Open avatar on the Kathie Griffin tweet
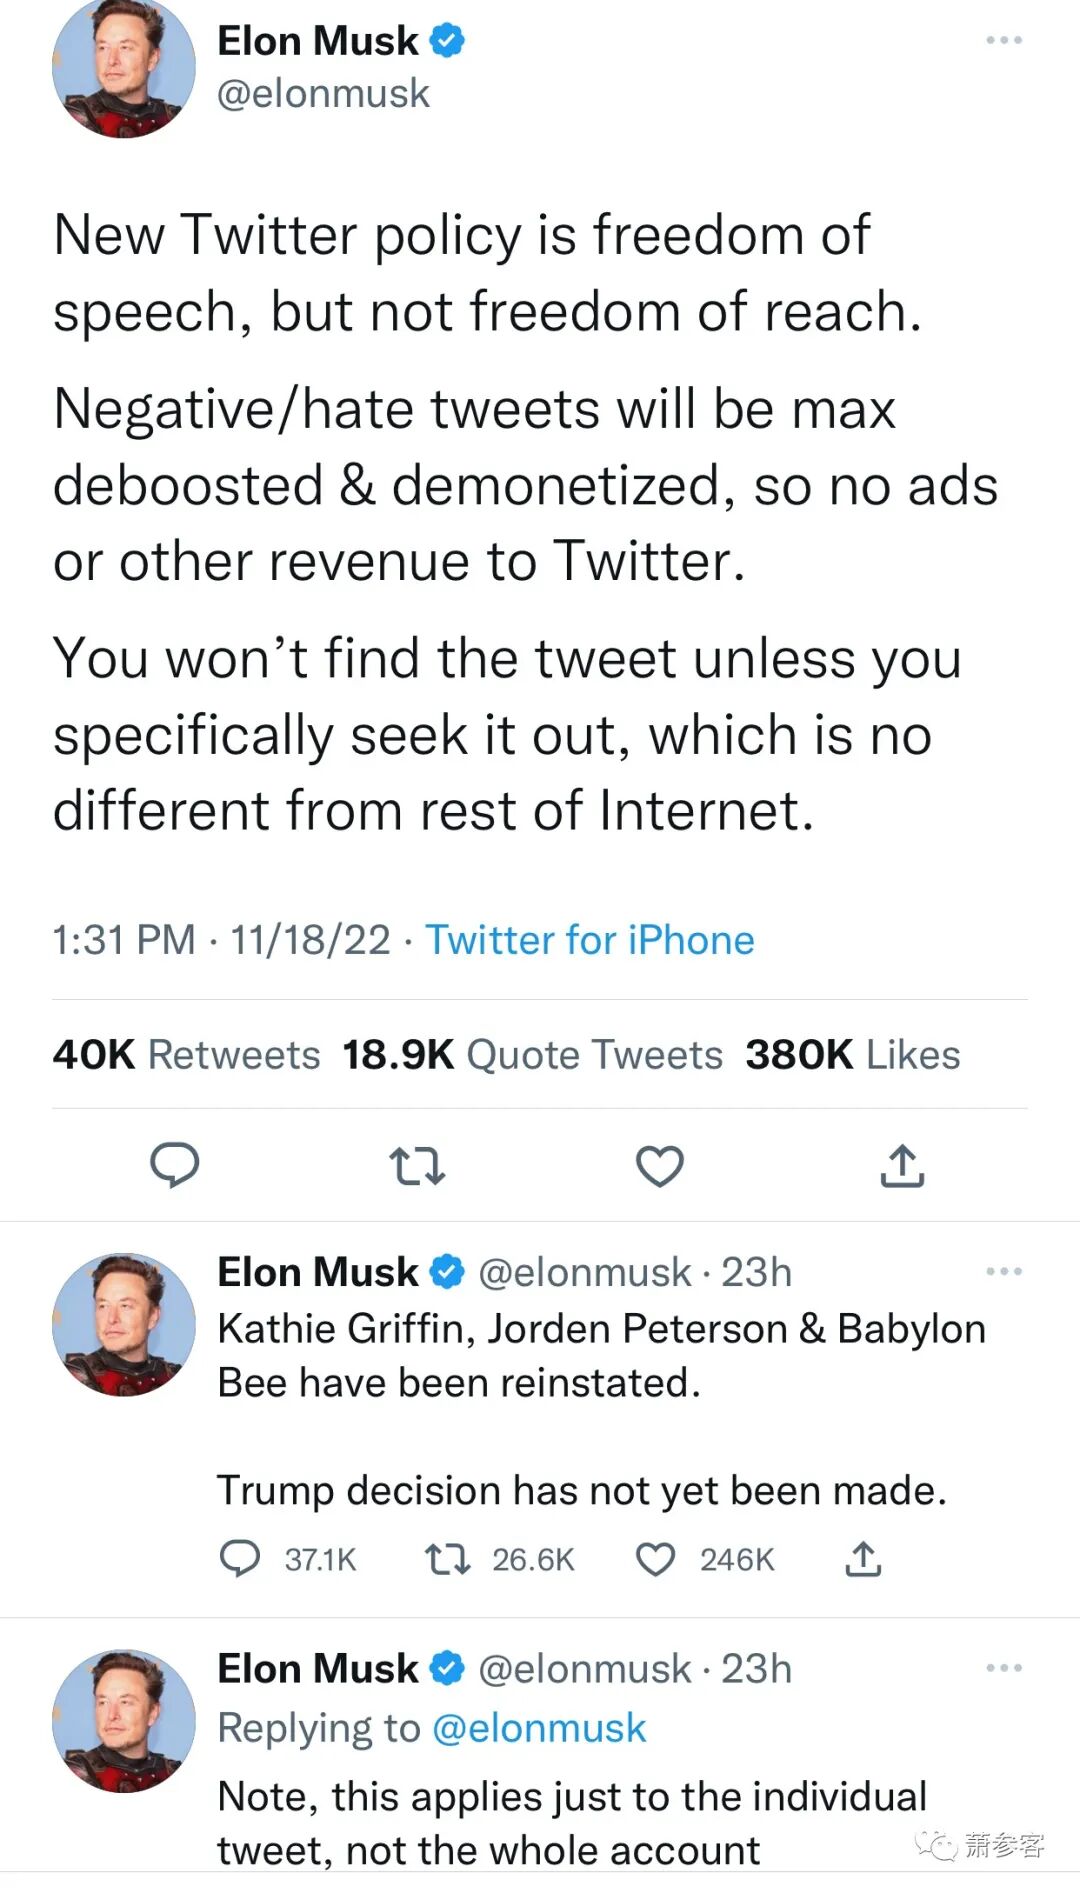Screen dimensions: 1080x1893 124,1324
